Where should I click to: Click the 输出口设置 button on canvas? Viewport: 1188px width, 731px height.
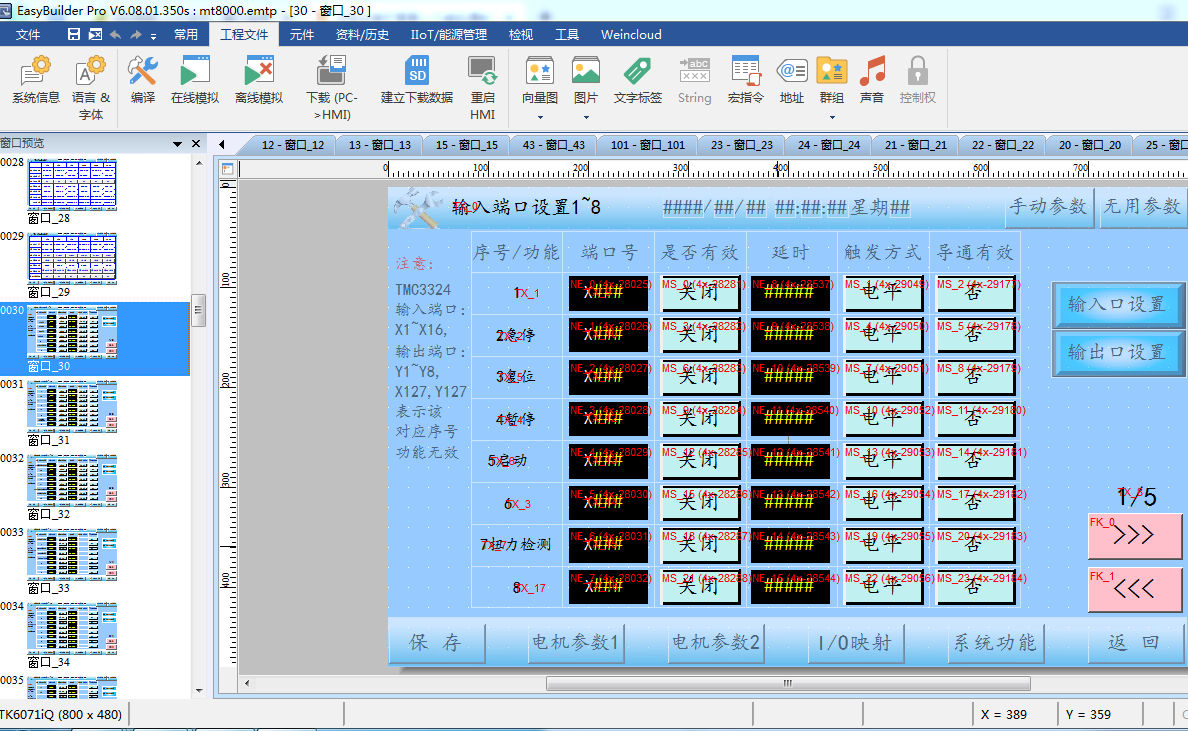[x=1117, y=353]
